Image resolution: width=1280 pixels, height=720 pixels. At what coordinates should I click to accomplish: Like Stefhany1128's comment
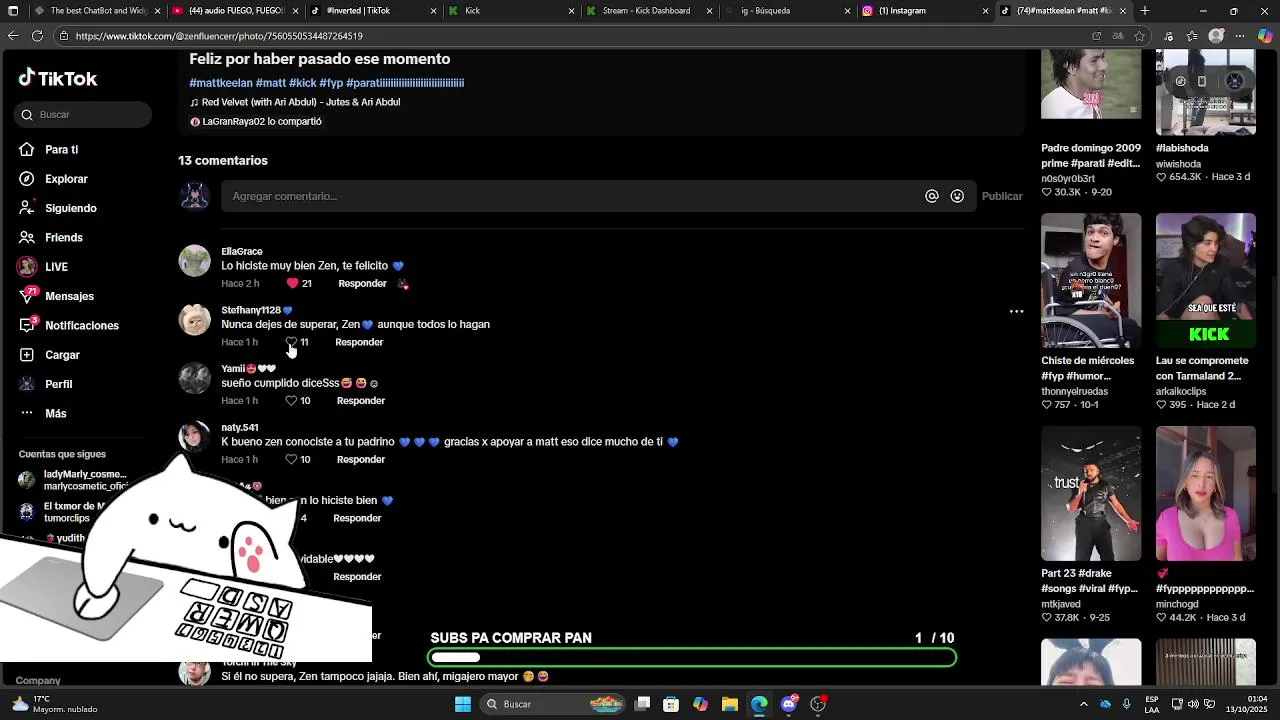(291, 342)
